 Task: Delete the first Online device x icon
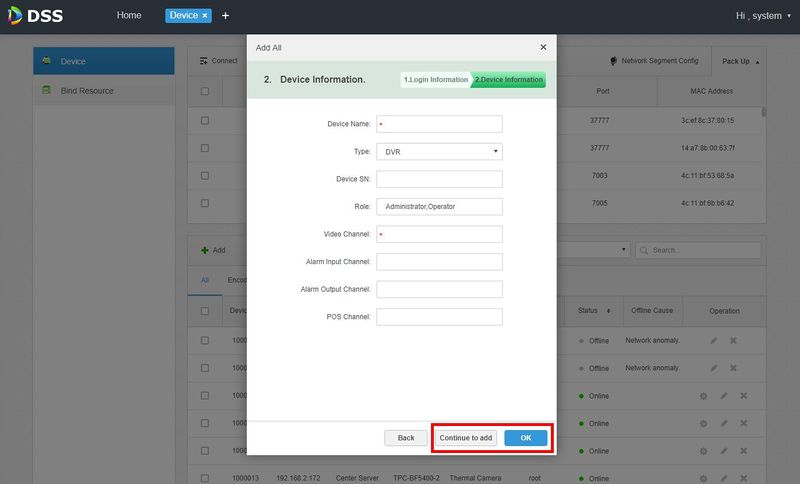click(x=744, y=396)
